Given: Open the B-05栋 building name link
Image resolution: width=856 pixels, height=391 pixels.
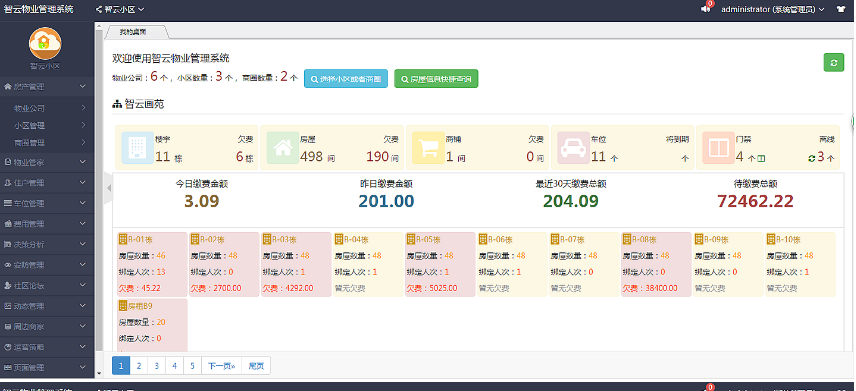Looking at the screenshot, I should [x=429, y=239].
